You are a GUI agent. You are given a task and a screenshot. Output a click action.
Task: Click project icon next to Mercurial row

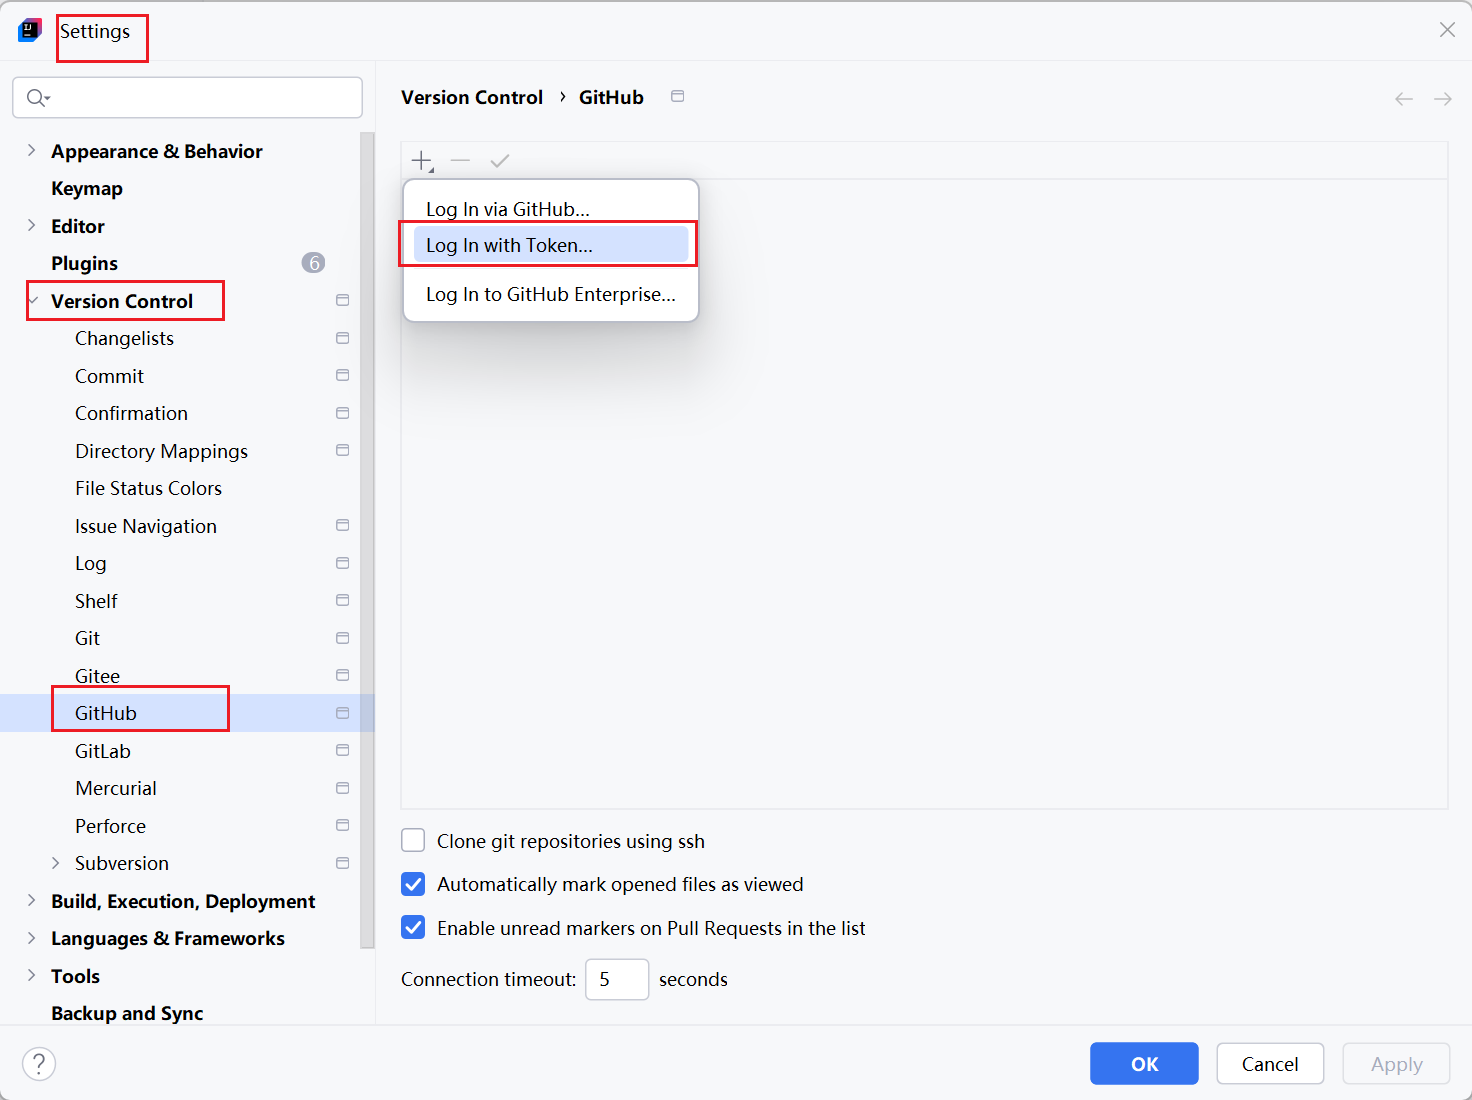coord(342,788)
